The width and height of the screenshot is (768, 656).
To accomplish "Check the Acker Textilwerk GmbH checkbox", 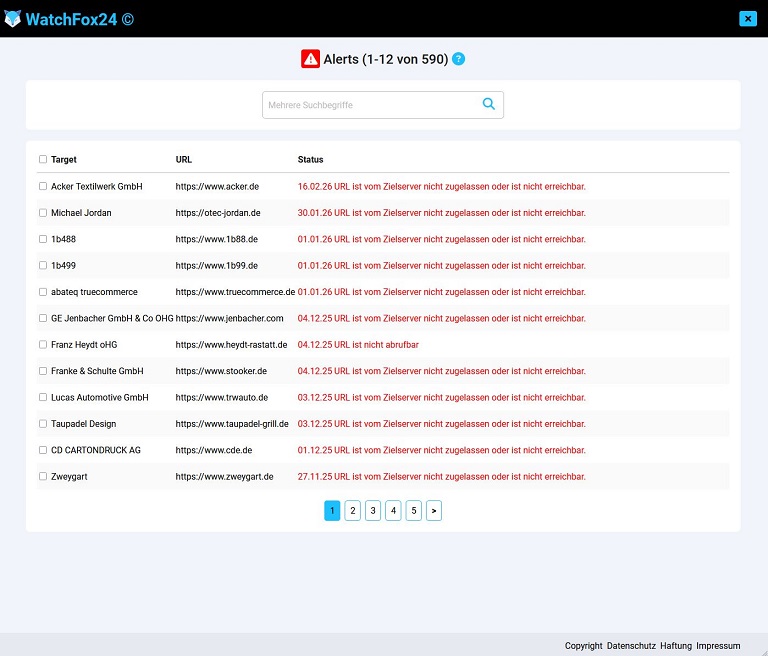I will click(x=43, y=186).
